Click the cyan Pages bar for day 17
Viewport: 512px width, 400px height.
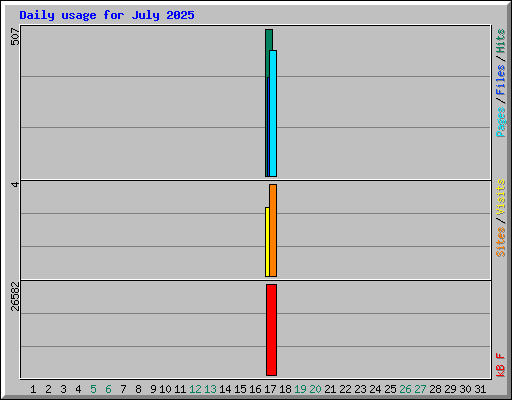point(273,113)
